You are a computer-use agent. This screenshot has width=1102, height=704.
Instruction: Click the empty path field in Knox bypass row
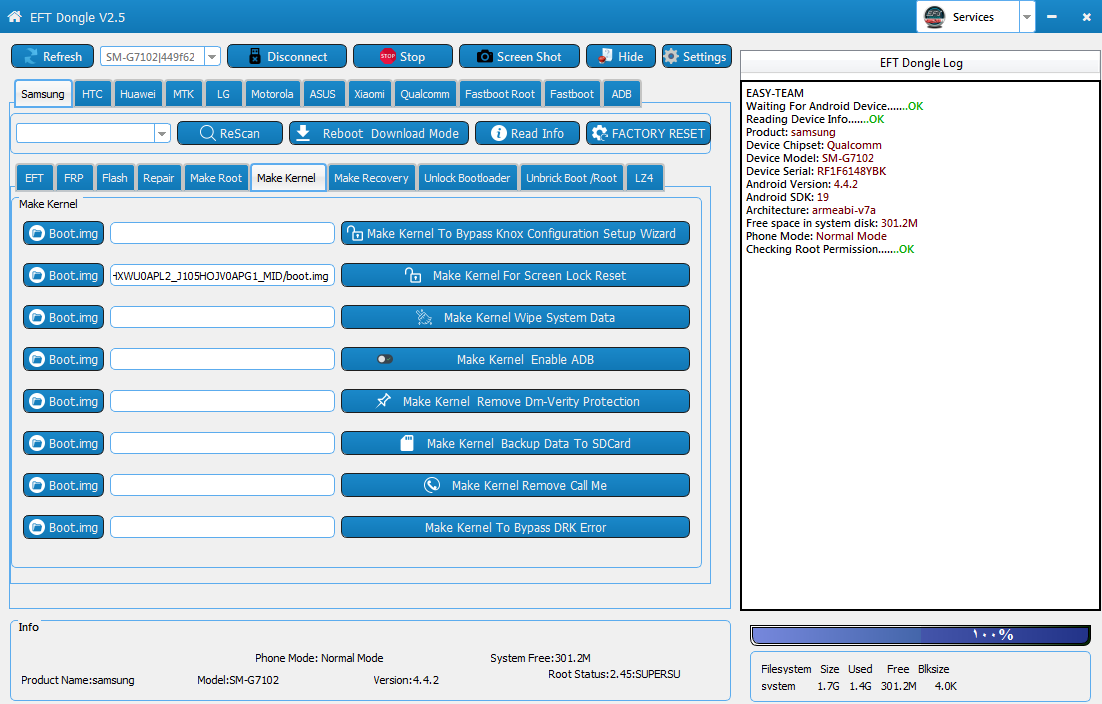[222, 233]
